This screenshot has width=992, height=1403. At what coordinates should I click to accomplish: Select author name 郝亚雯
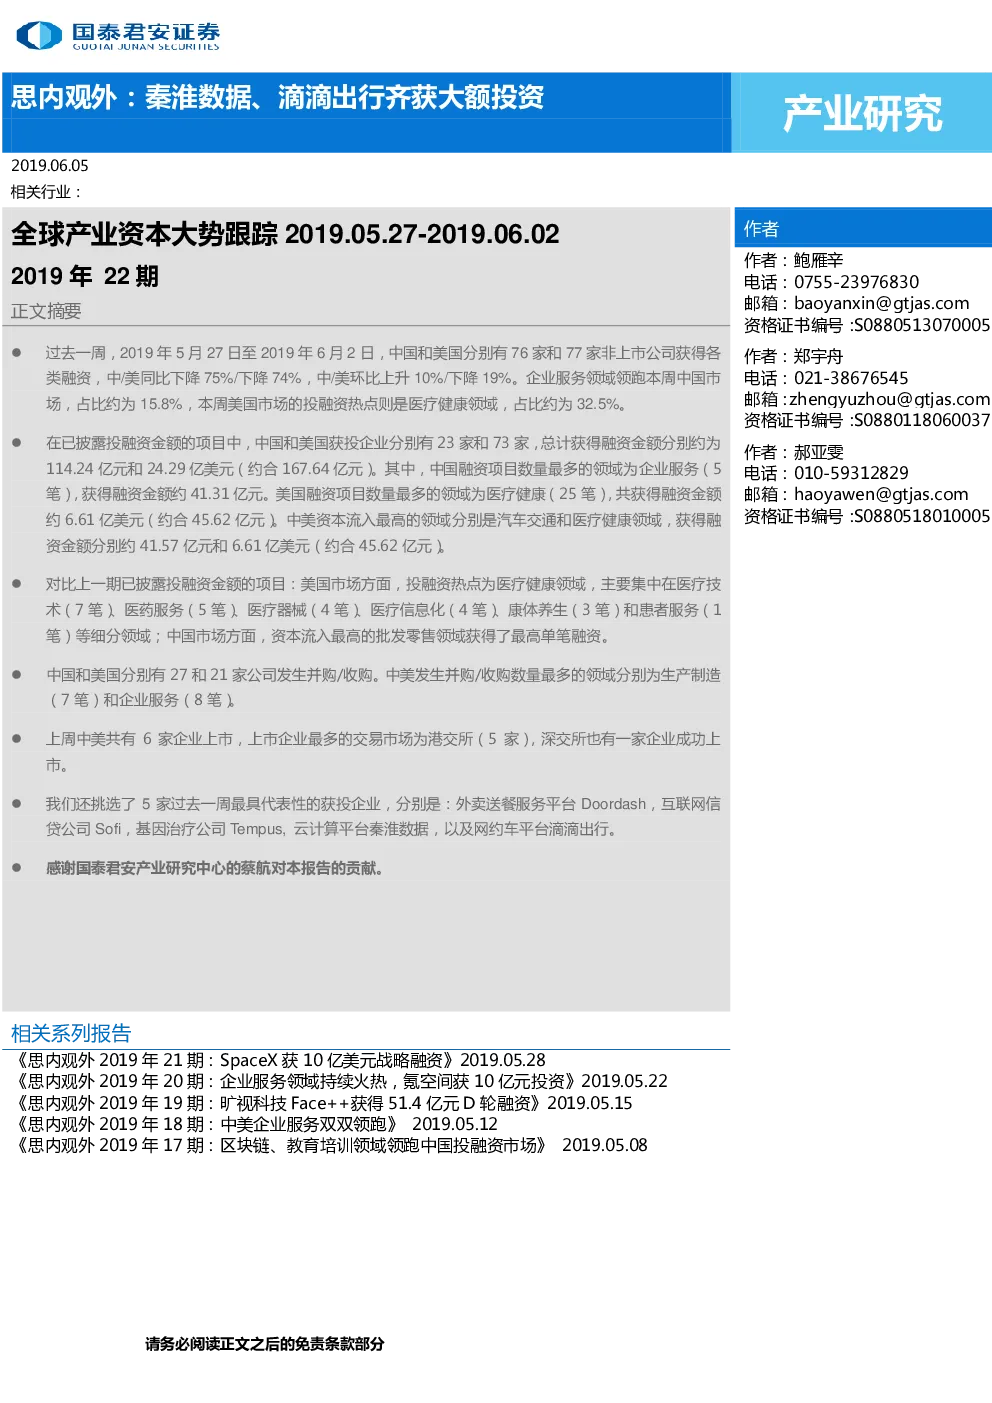[818, 452]
